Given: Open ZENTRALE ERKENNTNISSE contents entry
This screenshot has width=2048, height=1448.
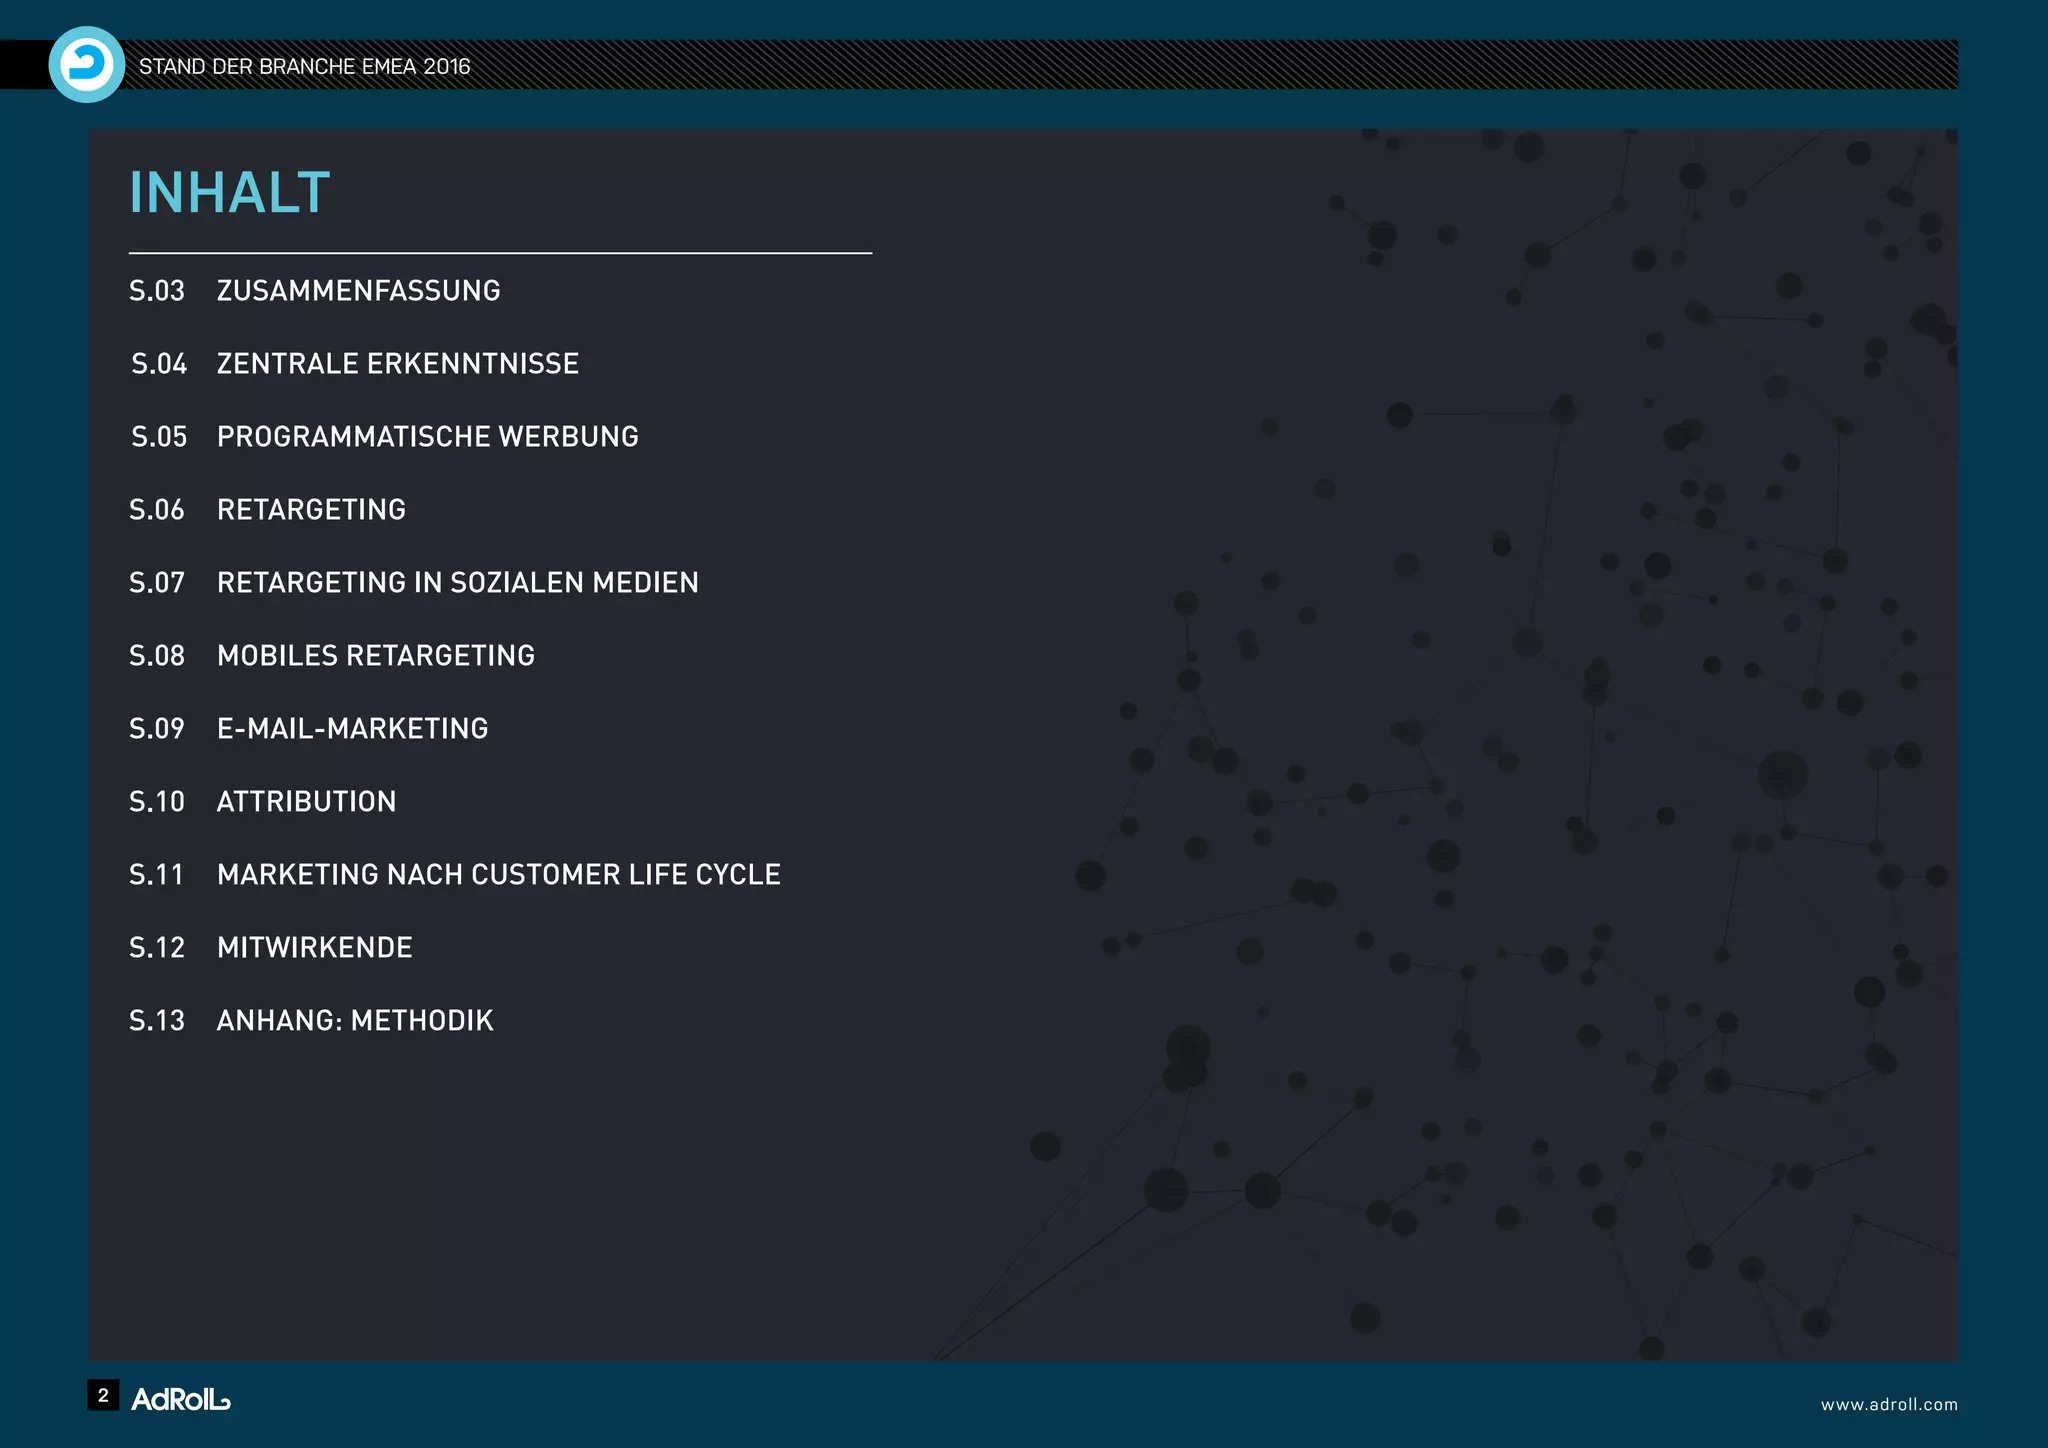Looking at the screenshot, I should point(397,364).
